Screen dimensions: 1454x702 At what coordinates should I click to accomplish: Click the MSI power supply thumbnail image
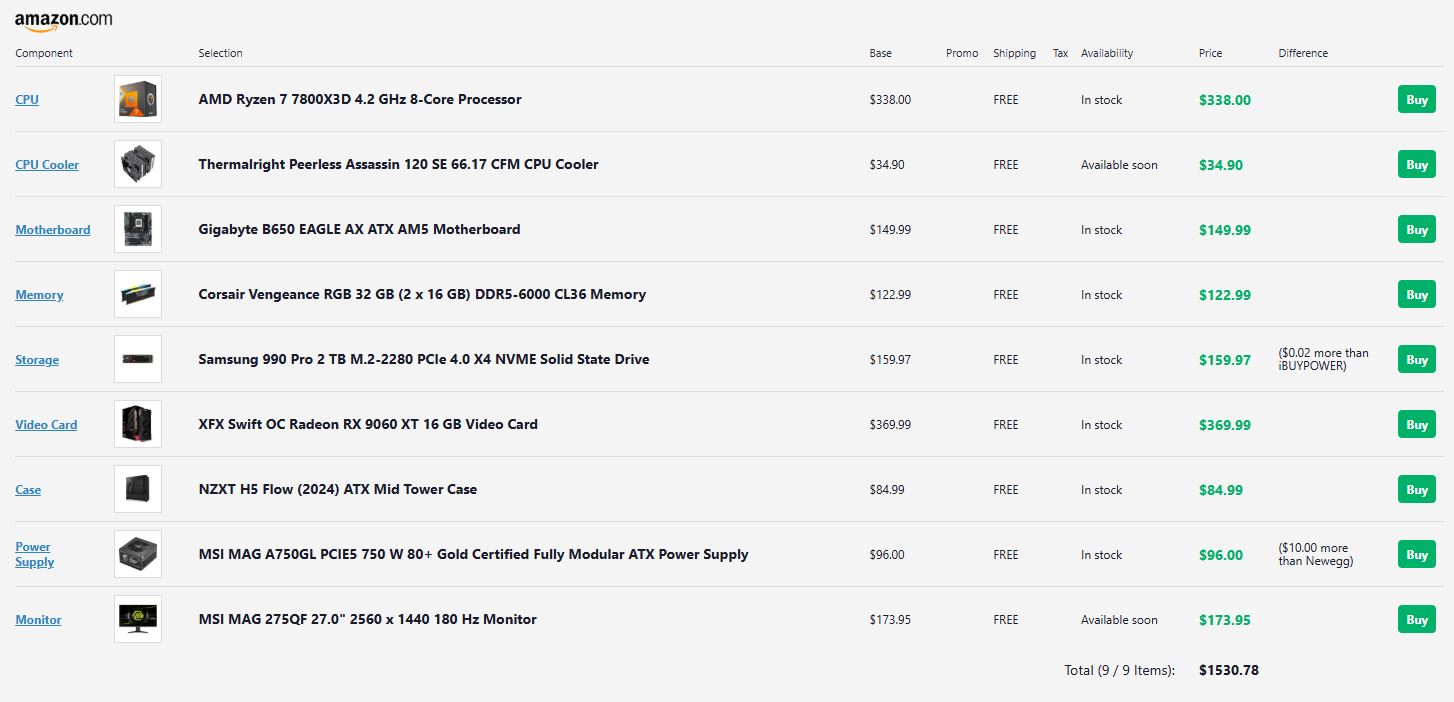pyautogui.click(x=138, y=555)
